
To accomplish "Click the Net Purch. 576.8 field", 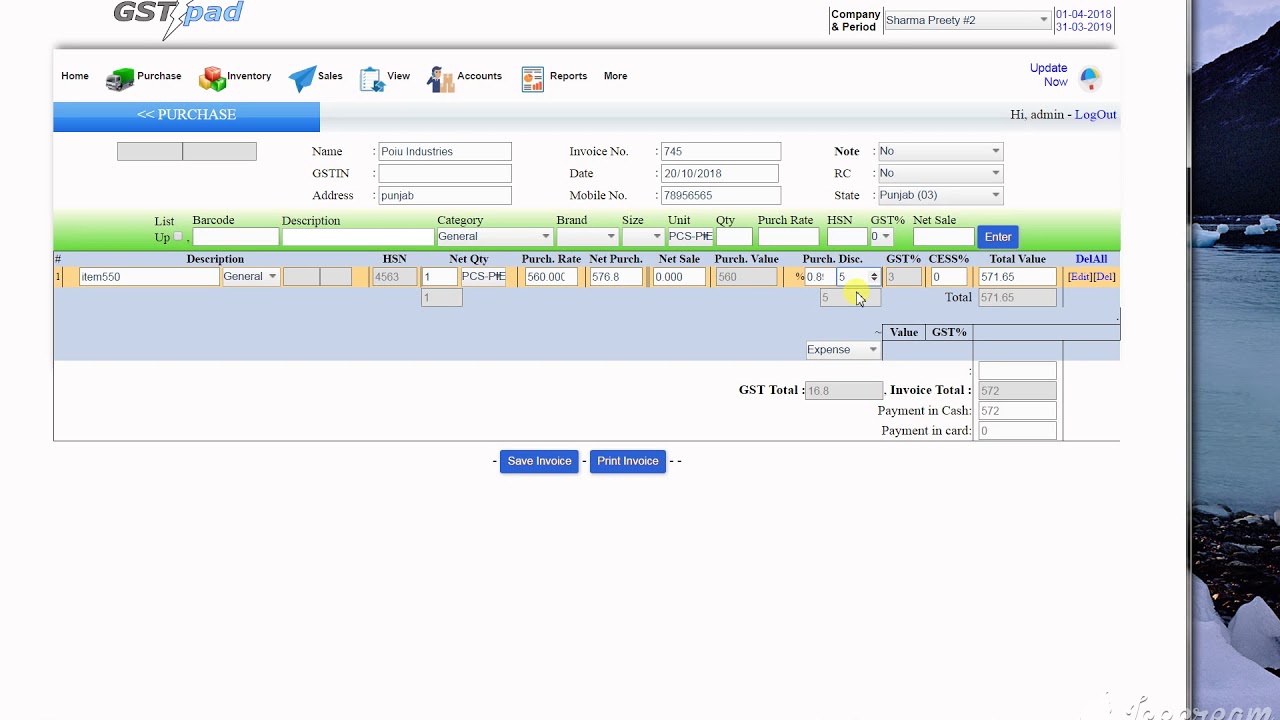I will click(615, 277).
